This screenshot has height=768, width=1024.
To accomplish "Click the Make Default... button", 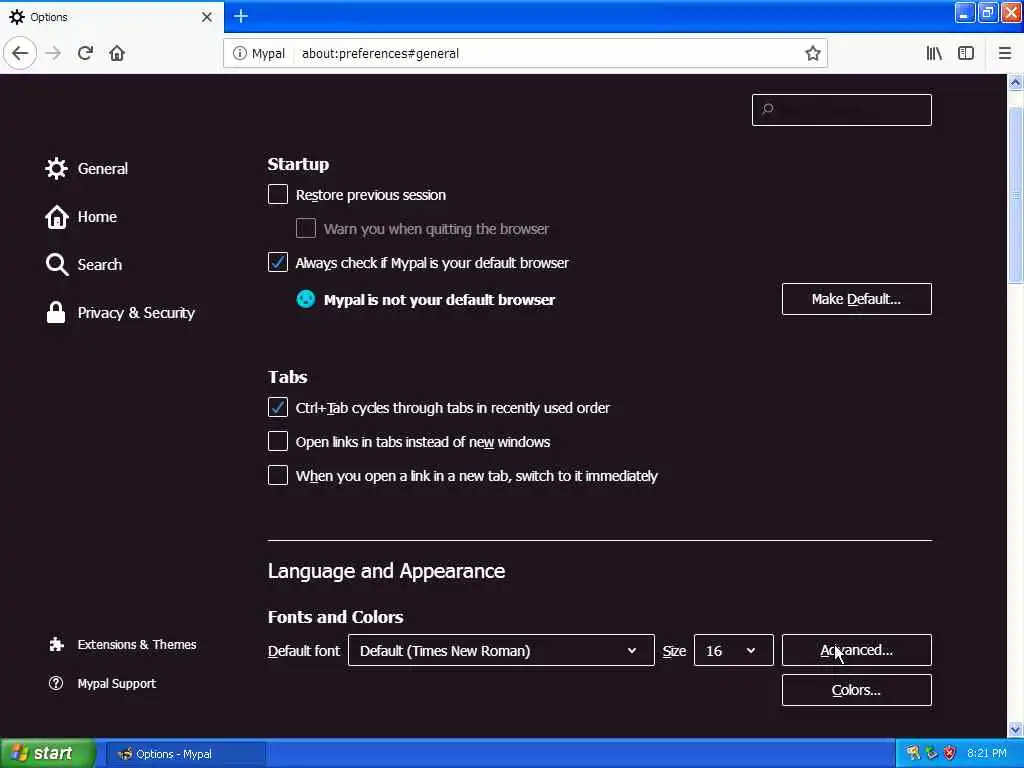I will [856, 299].
